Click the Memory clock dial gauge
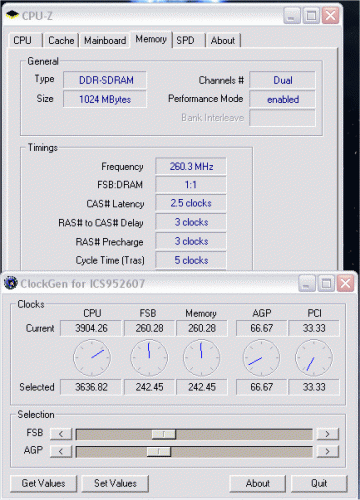Image resolution: width=360 pixels, height=500 pixels. (x=202, y=357)
